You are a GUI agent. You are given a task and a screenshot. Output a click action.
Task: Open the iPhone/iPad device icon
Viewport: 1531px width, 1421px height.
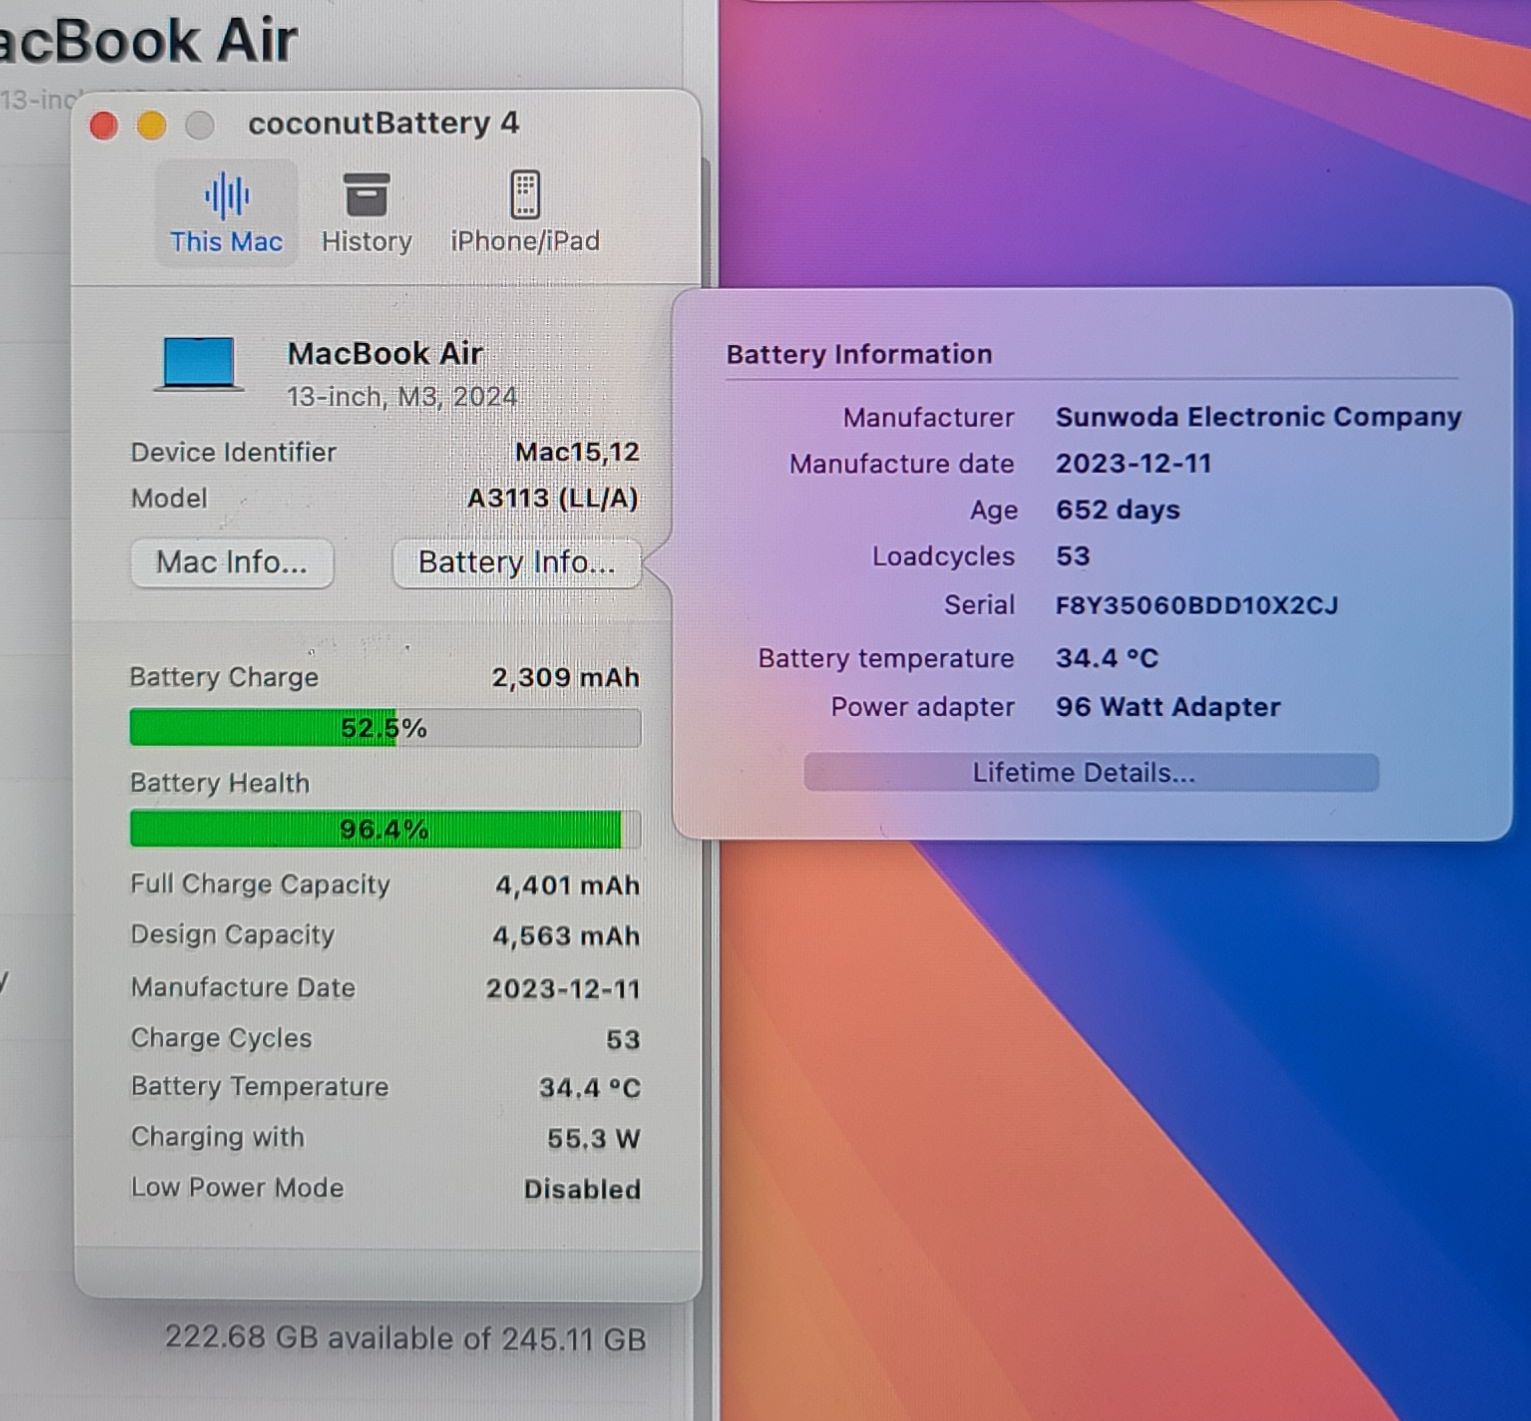coord(525,194)
